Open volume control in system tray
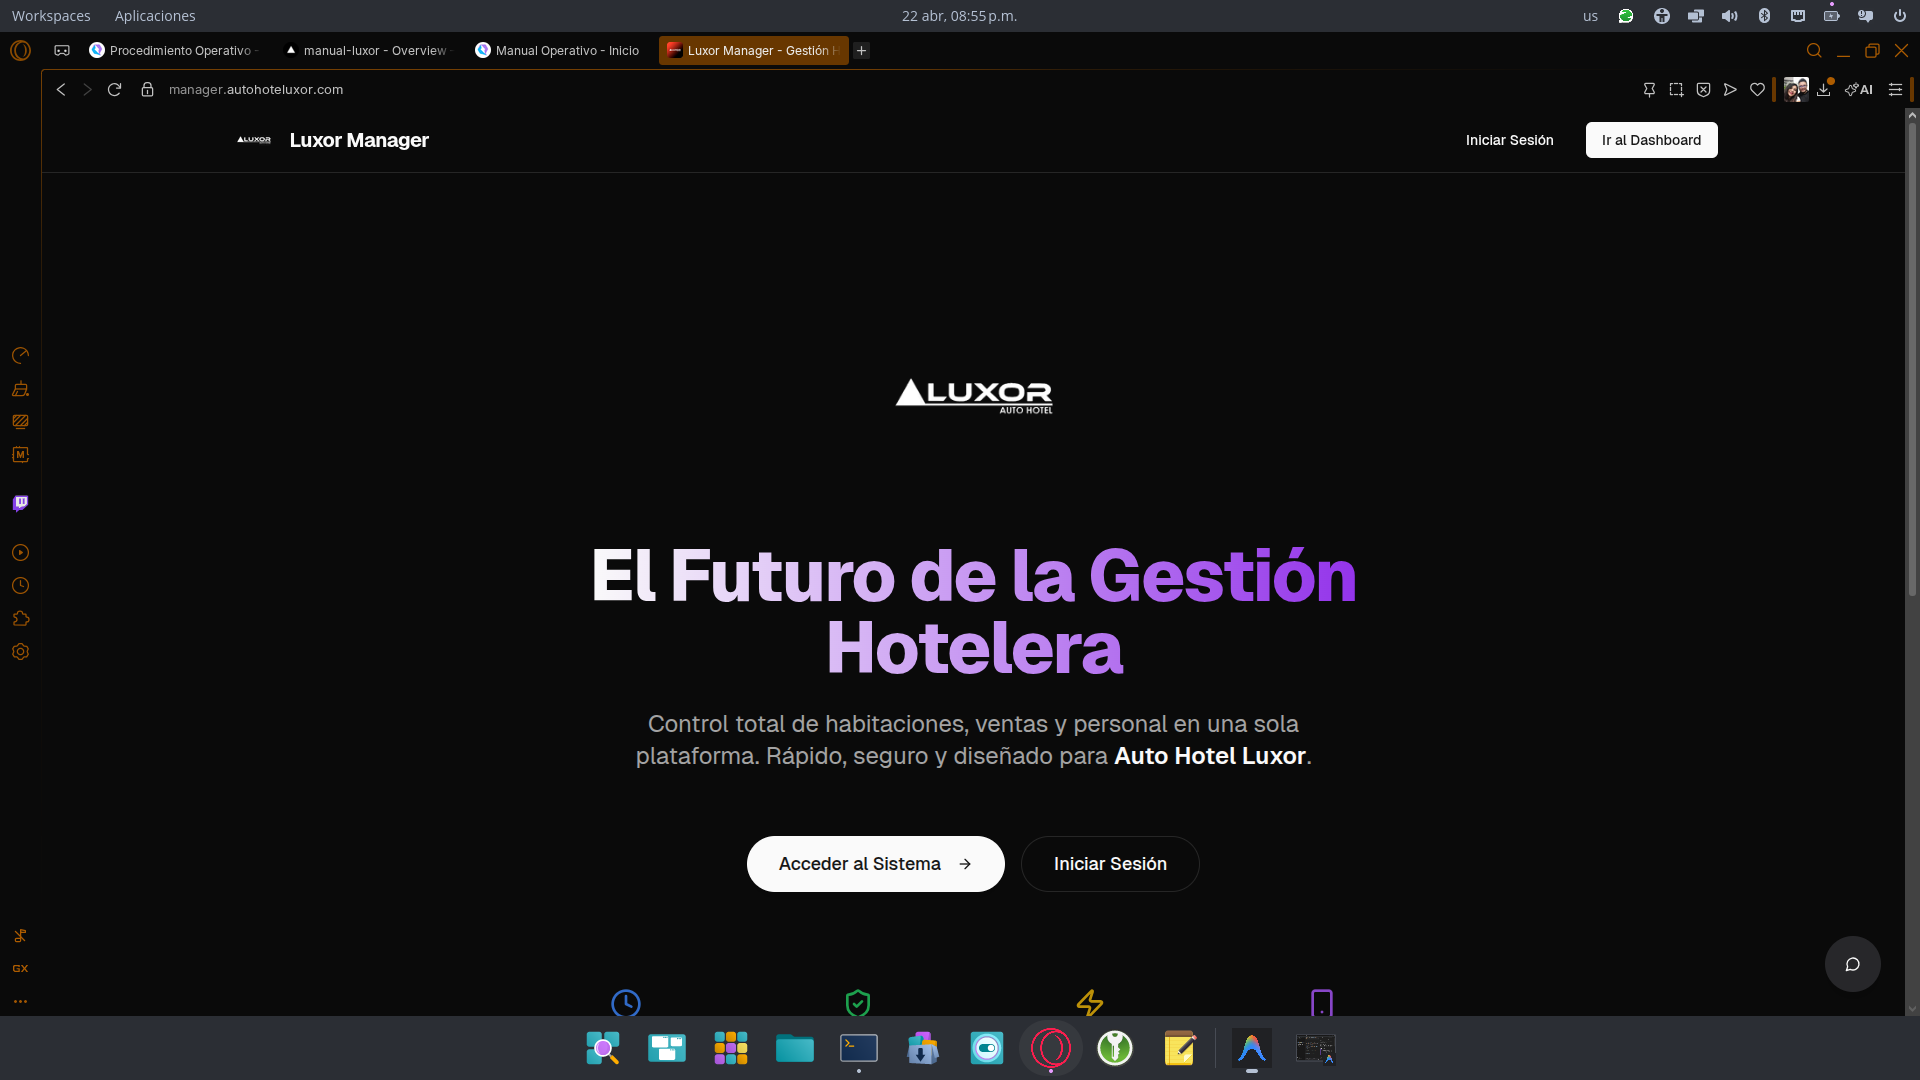 click(x=1730, y=16)
